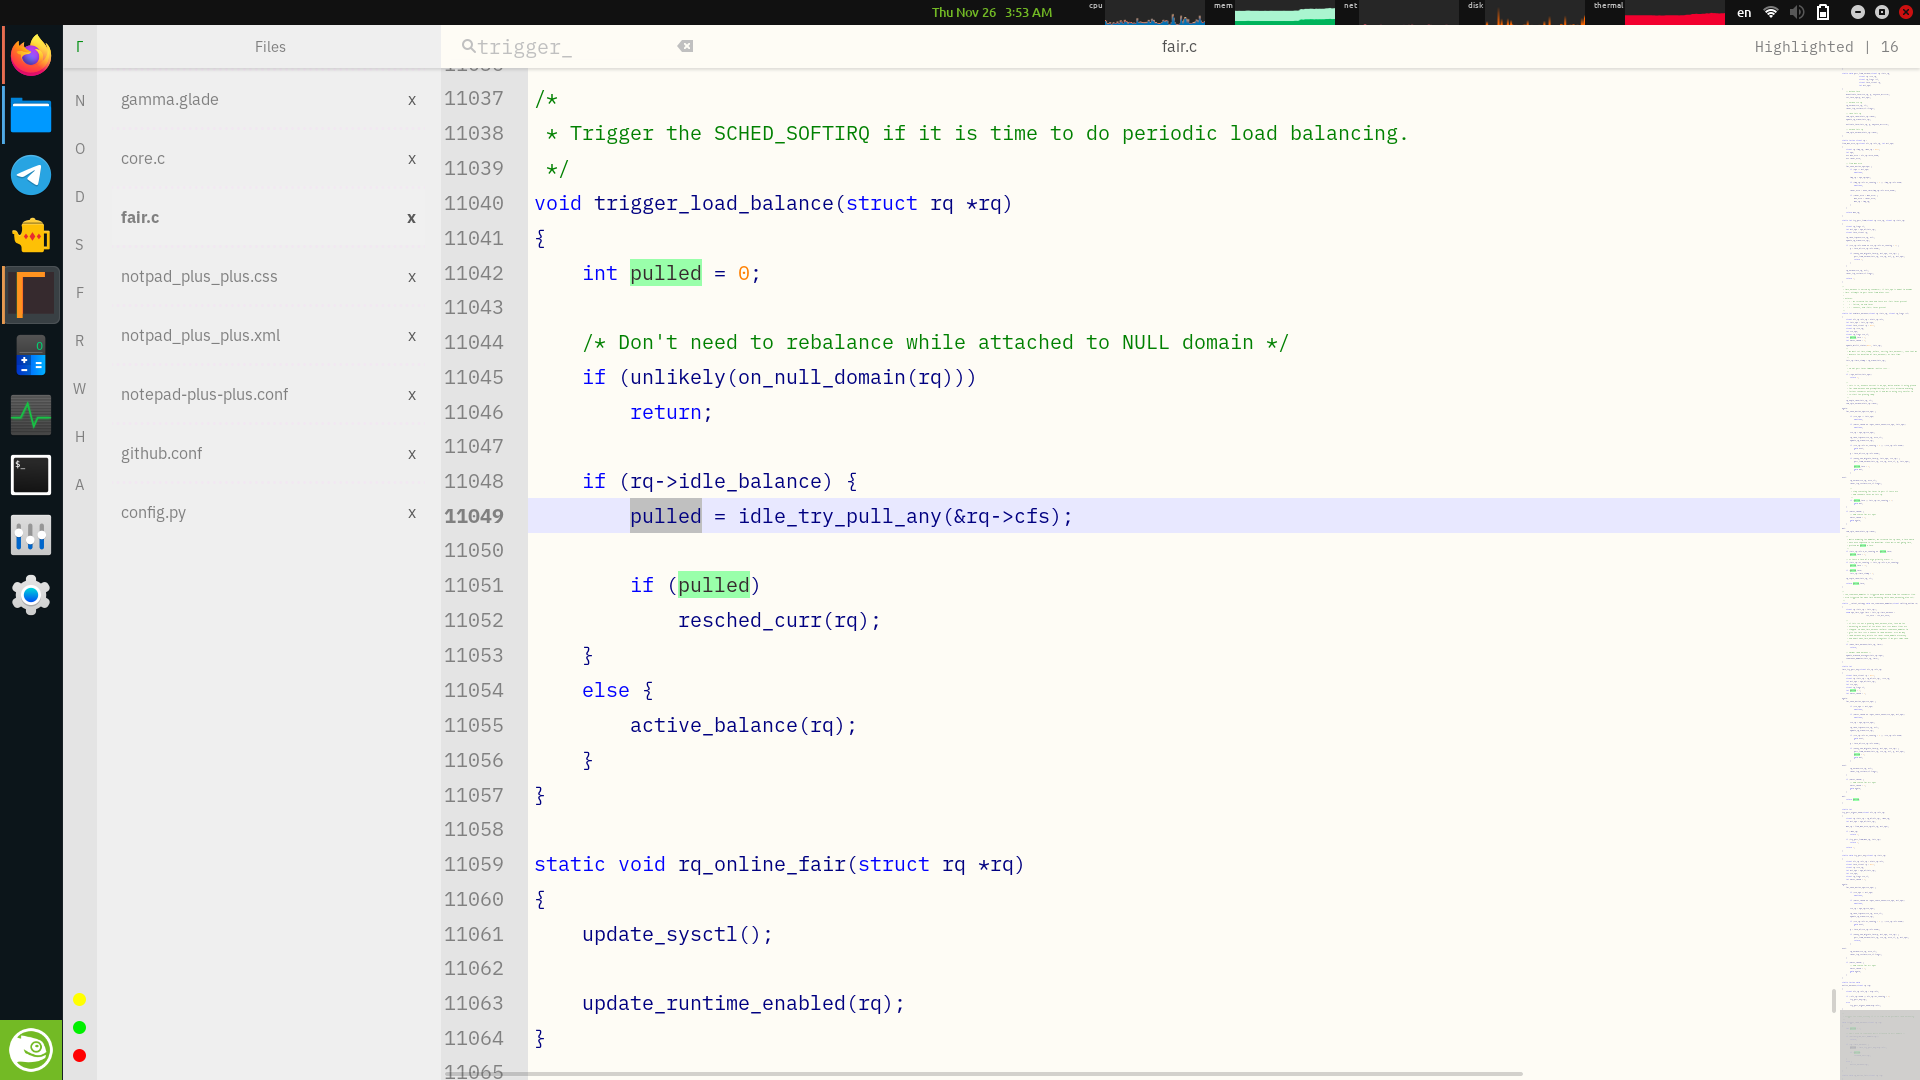This screenshot has width=1920, height=1080.
Task: Click the F sidebar letter
Action: pos(80,293)
